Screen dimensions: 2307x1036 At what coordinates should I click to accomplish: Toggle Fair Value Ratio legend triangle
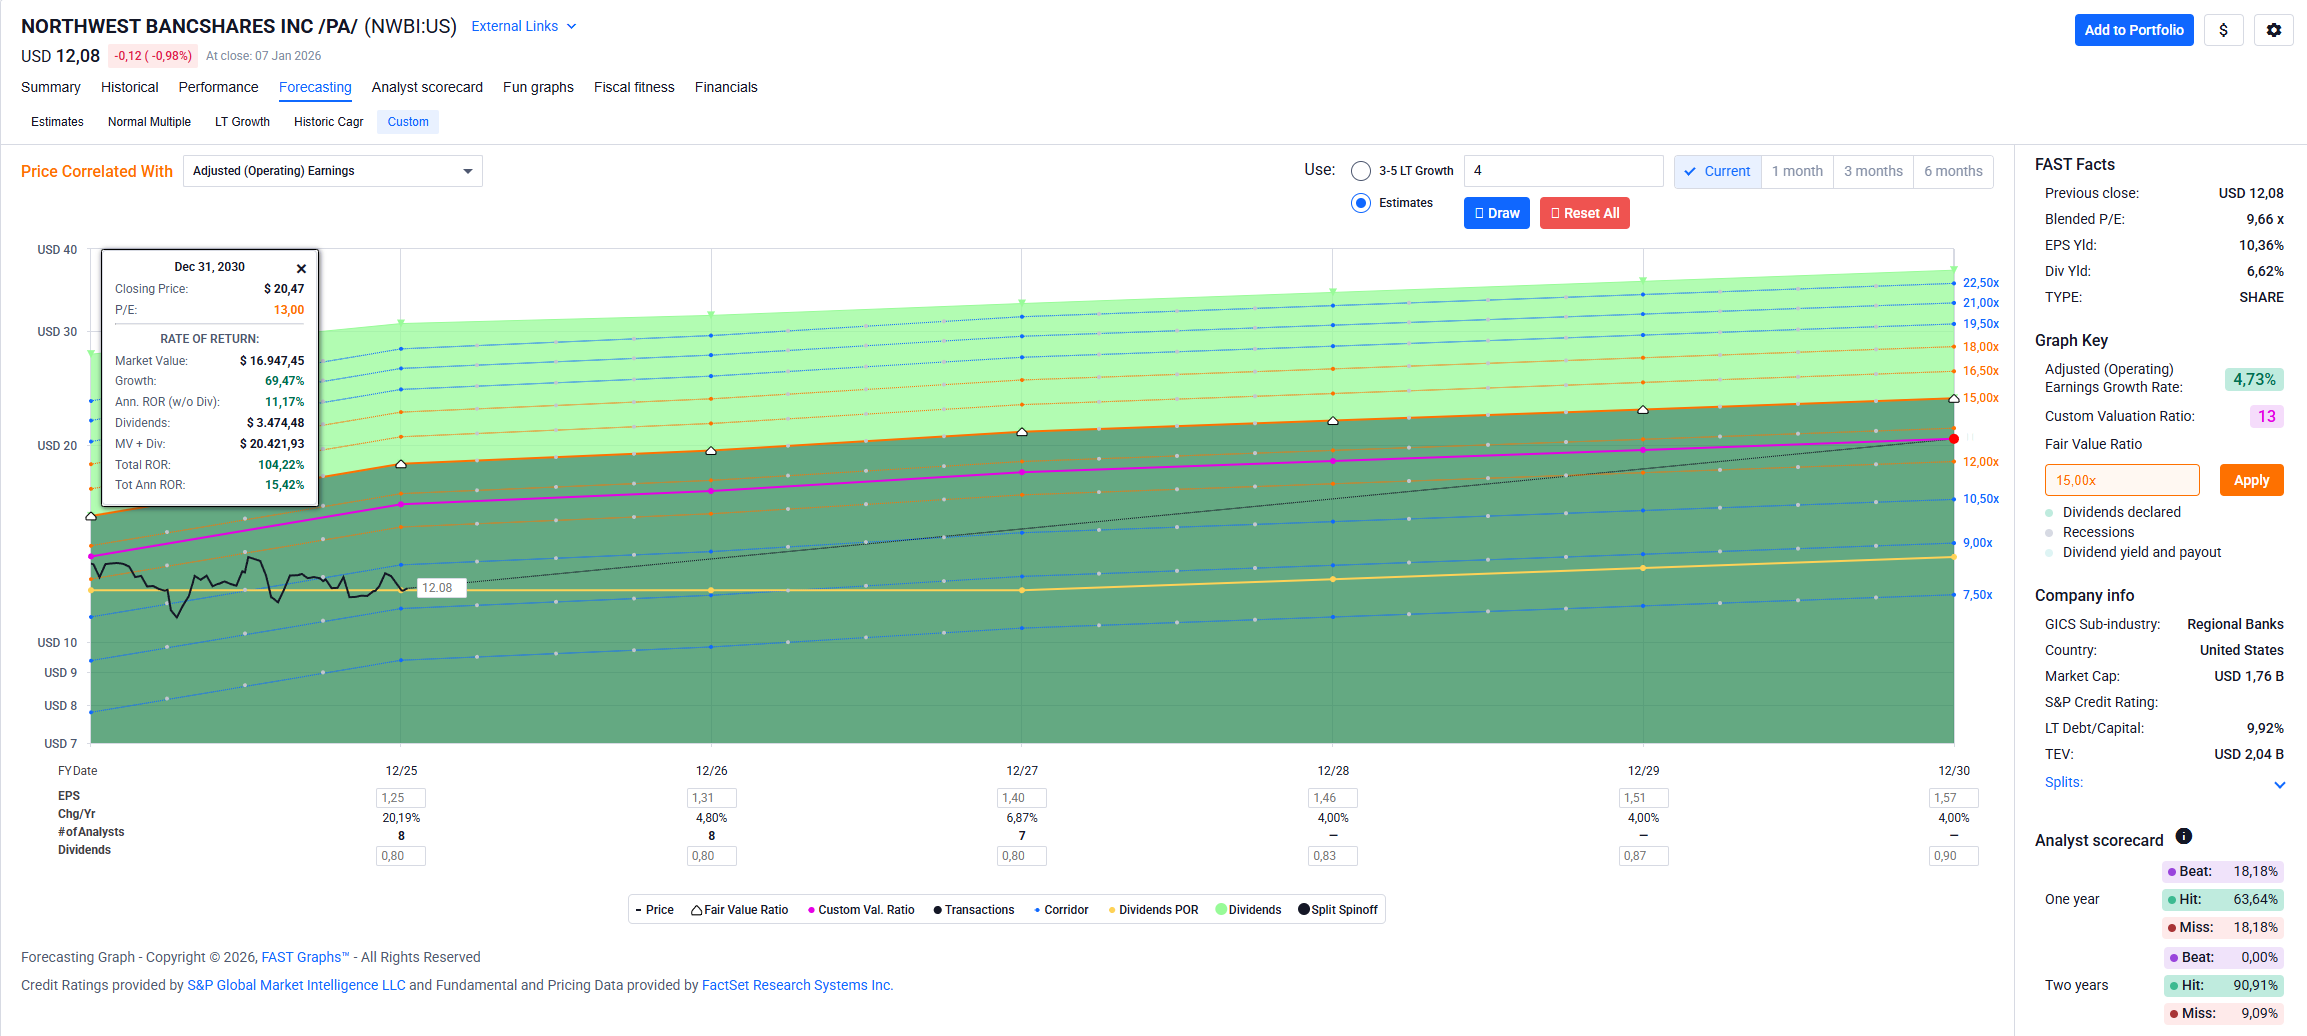point(697,910)
